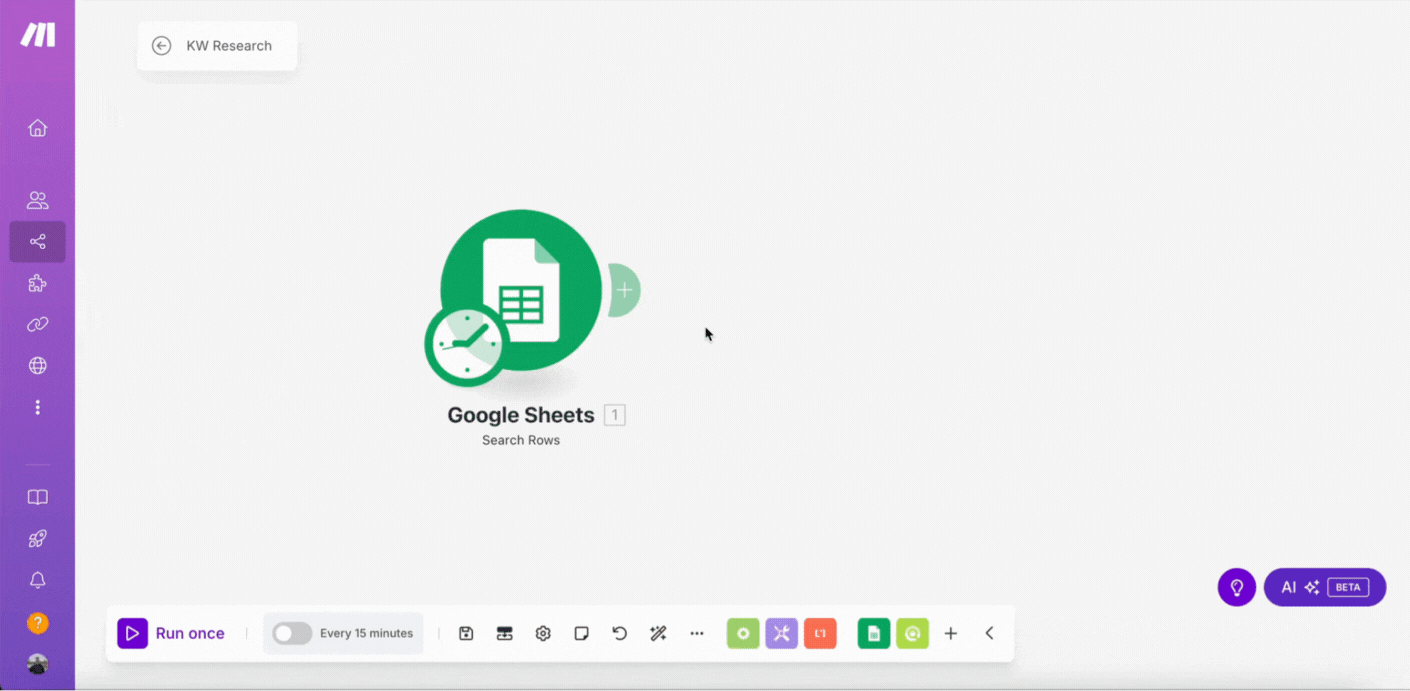Open the orange Help question mark
Image resolution: width=1410 pixels, height=691 pixels.
coord(38,623)
